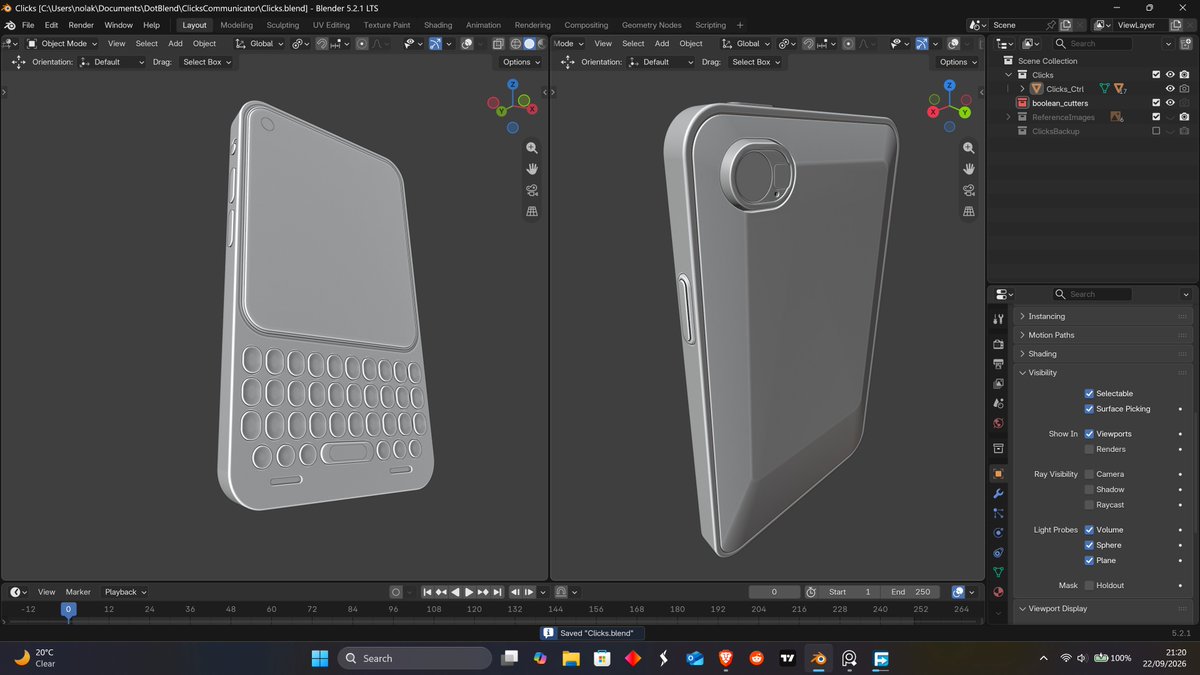Enable the Holdout mask checkbox

[1089, 585]
